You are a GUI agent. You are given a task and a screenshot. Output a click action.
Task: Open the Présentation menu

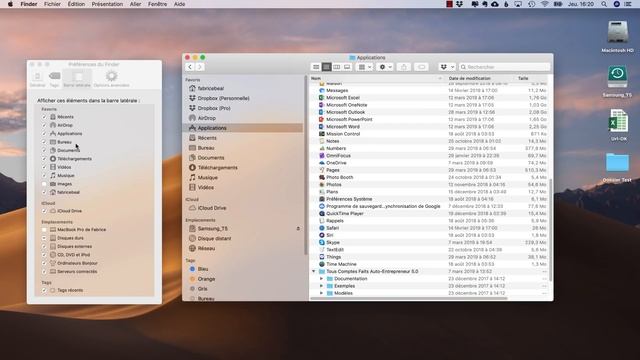[x=107, y=4]
